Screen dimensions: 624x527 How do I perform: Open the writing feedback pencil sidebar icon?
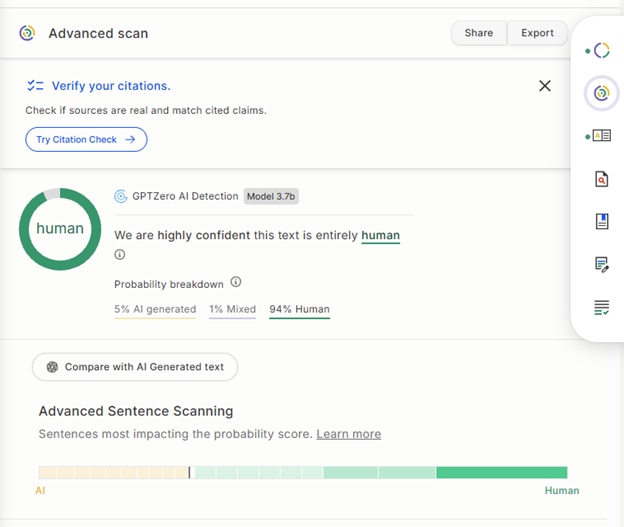point(602,264)
